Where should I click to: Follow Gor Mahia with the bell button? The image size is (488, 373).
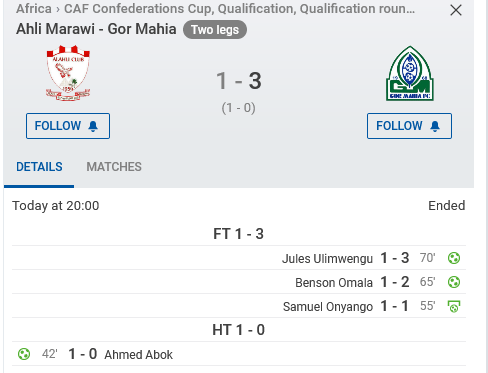point(409,126)
